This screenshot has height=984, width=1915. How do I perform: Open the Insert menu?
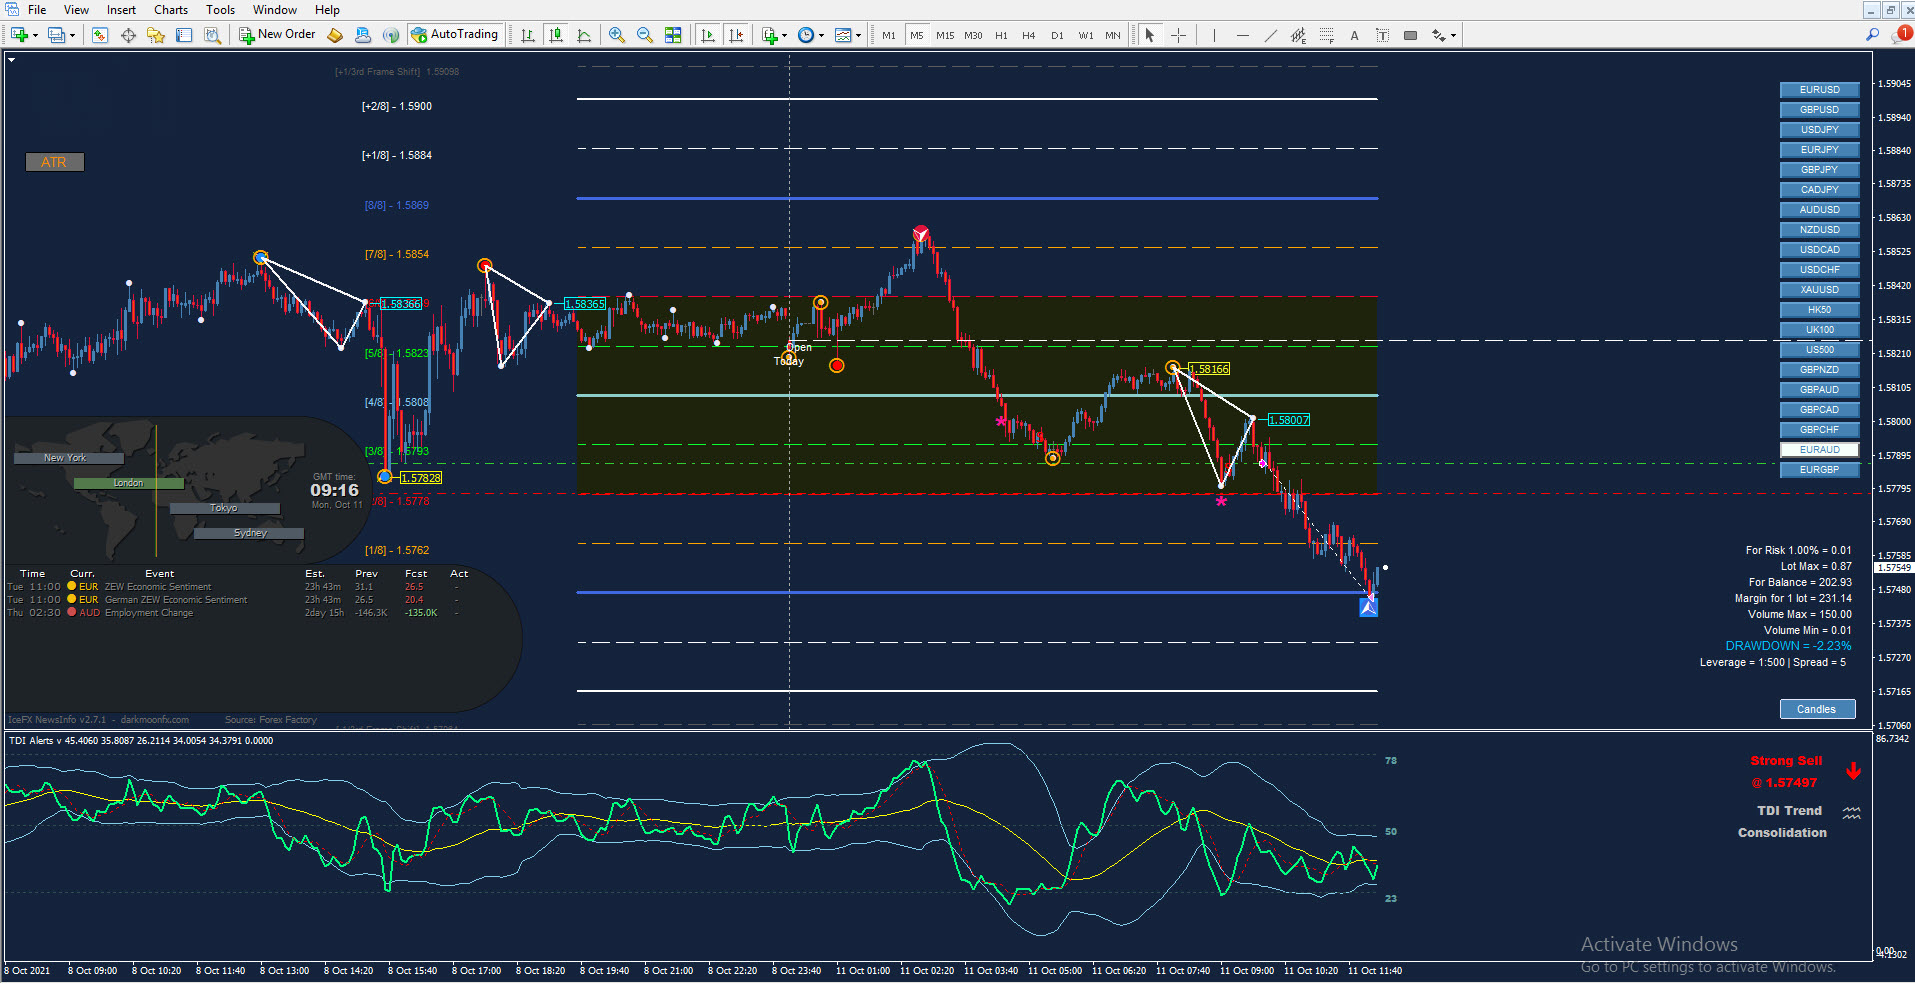(121, 10)
